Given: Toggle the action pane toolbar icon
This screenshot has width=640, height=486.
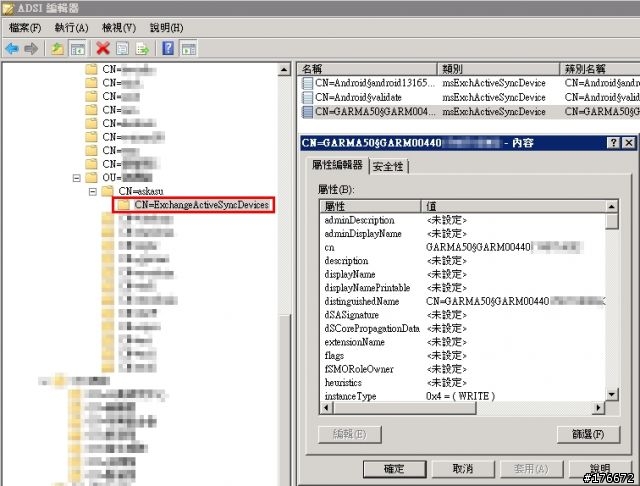Looking at the screenshot, I should 189,49.
